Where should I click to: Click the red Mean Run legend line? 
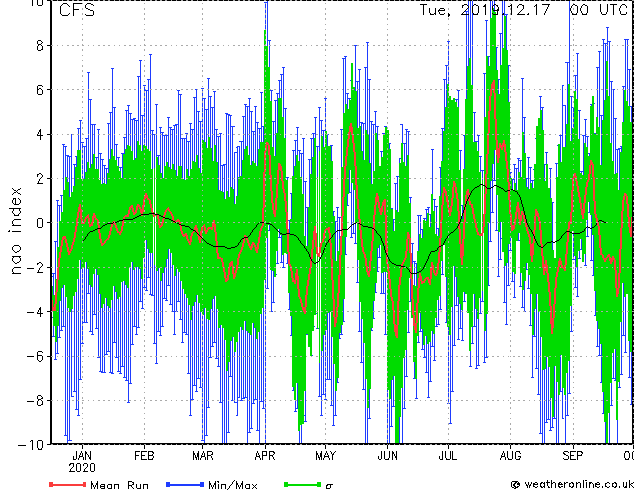(67, 484)
